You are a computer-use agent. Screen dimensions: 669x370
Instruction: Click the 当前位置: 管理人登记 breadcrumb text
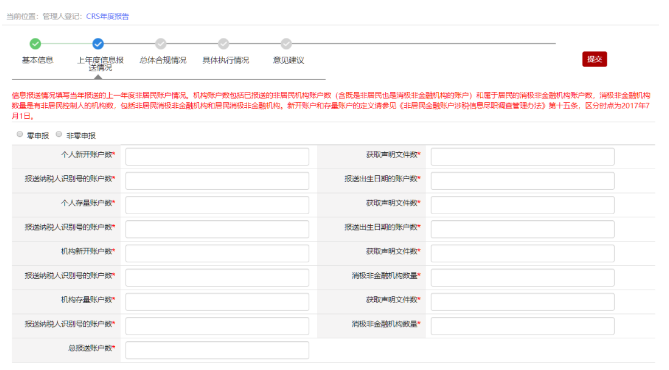[x=45, y=16]
